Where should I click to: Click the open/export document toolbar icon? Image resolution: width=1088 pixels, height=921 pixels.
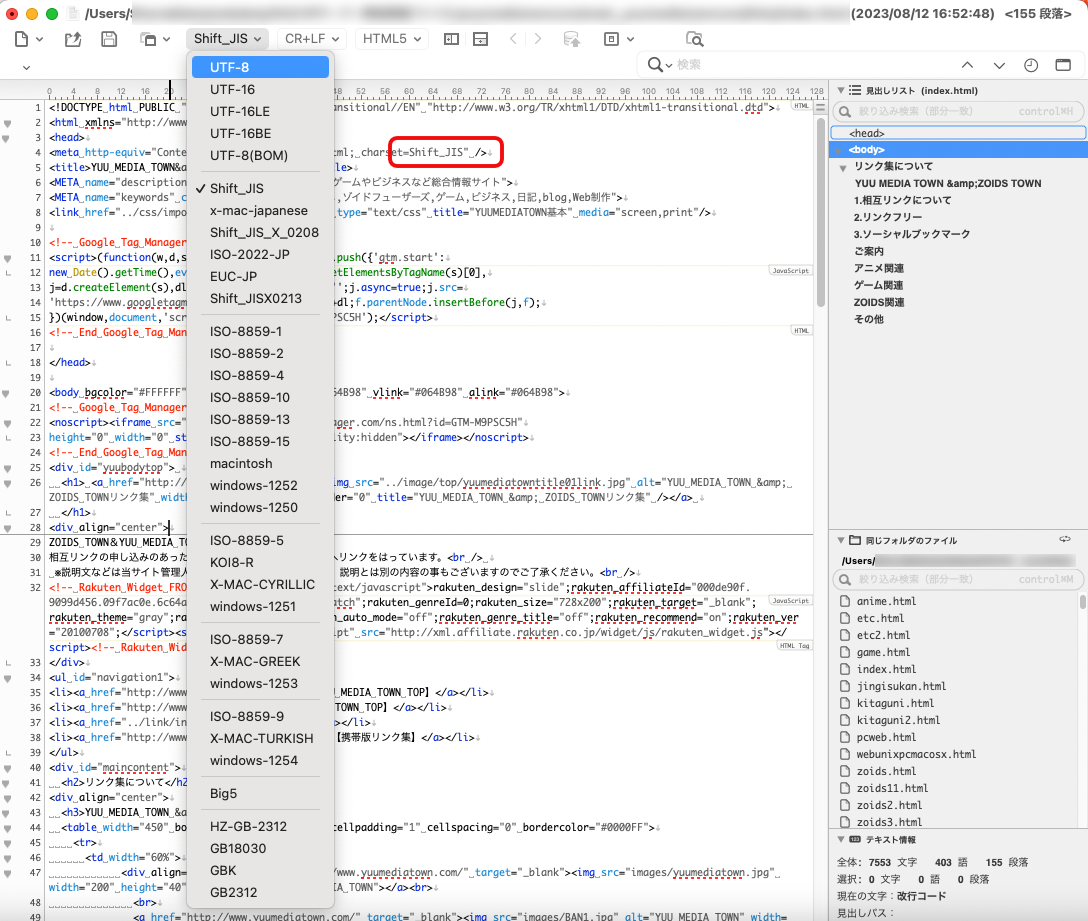click(73, 39)
